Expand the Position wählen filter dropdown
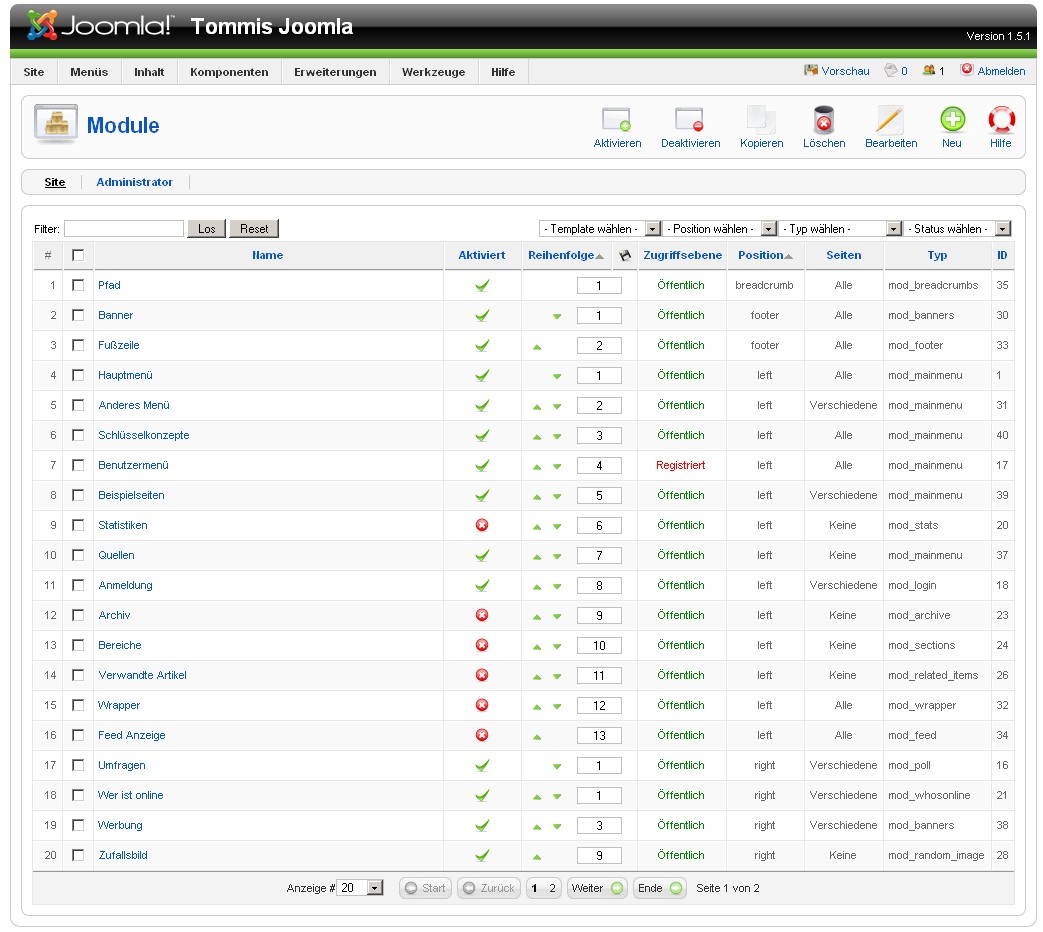 tap(720, 229)
